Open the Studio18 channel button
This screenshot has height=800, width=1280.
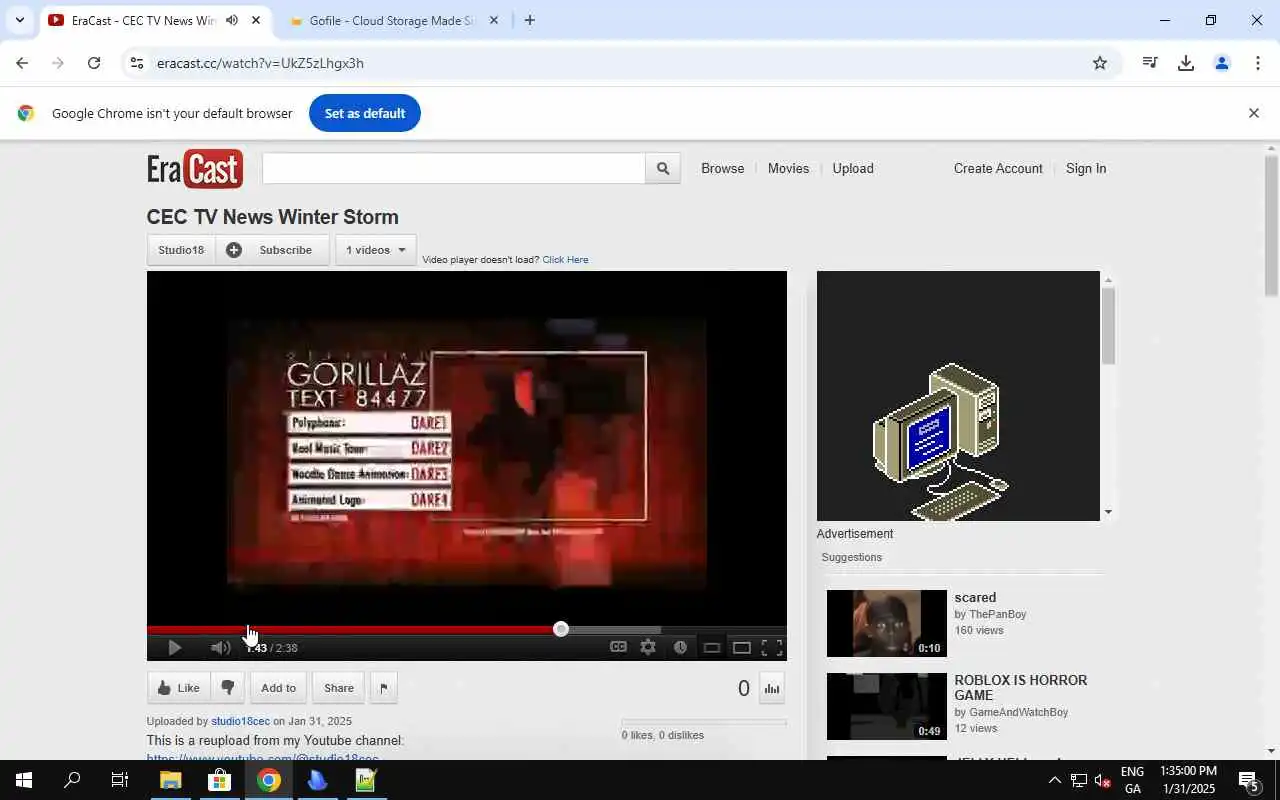click(181, 250)
